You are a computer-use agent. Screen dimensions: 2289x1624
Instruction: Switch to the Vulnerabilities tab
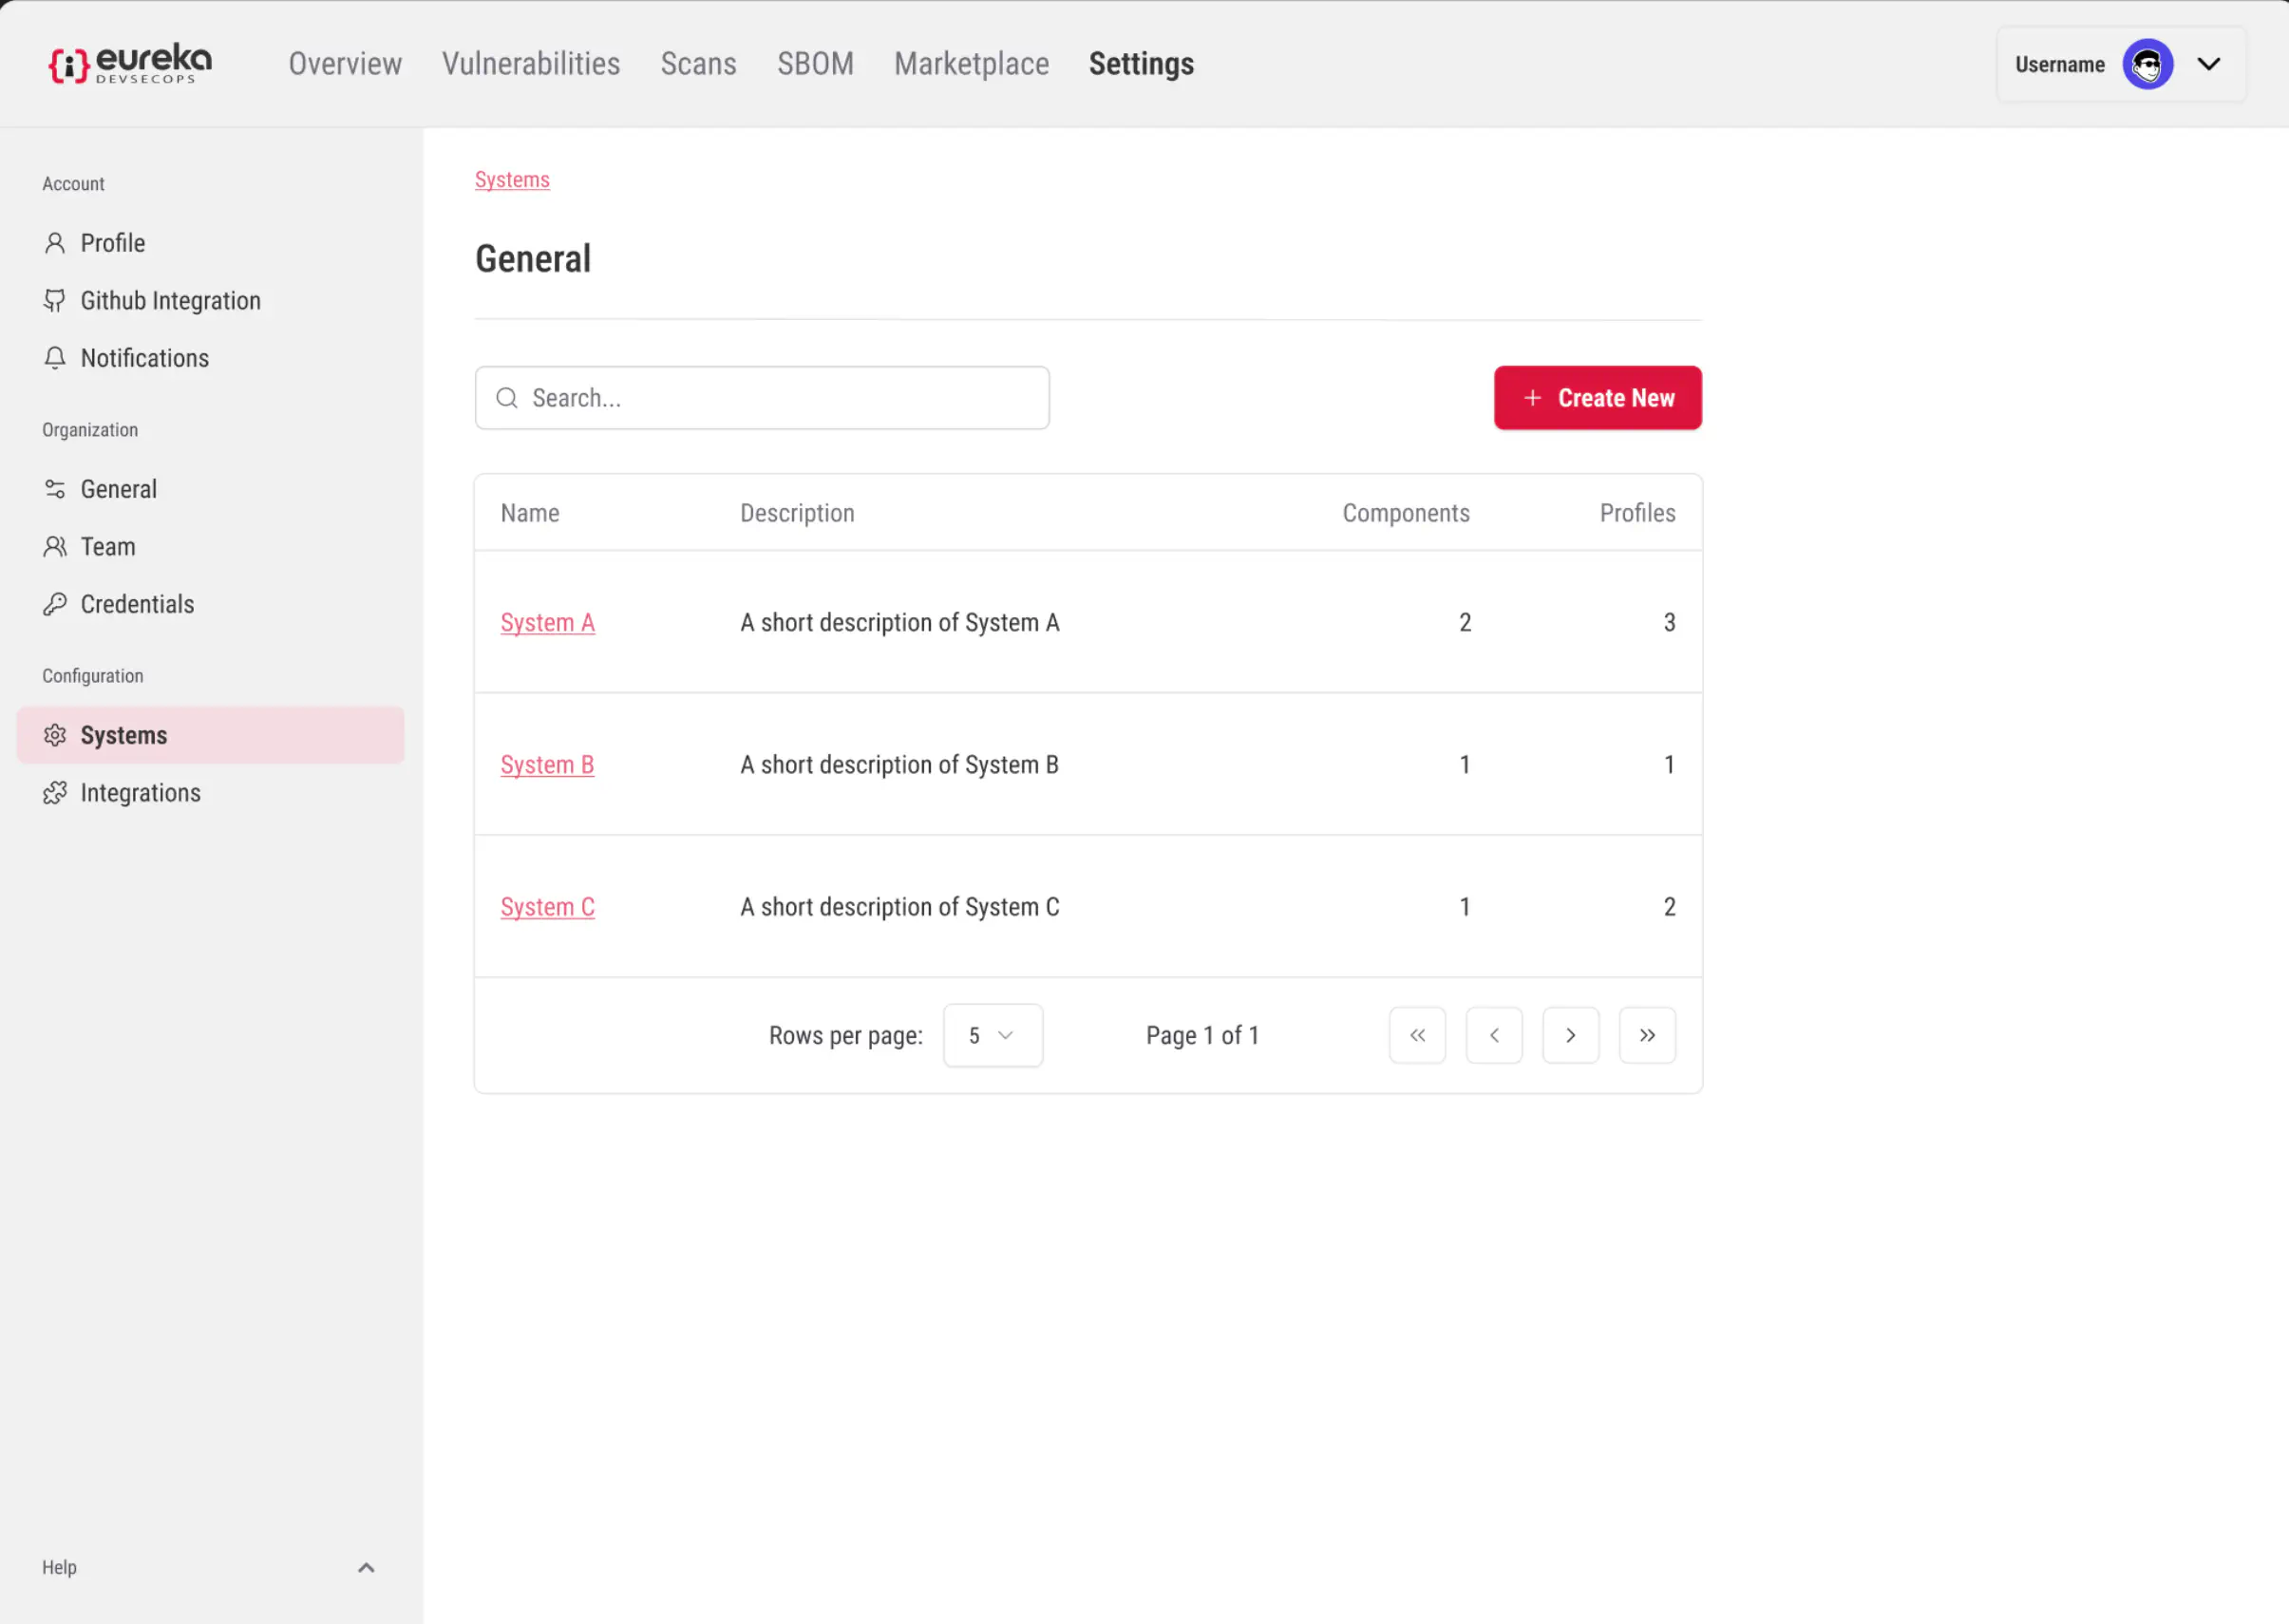[531, 64]
